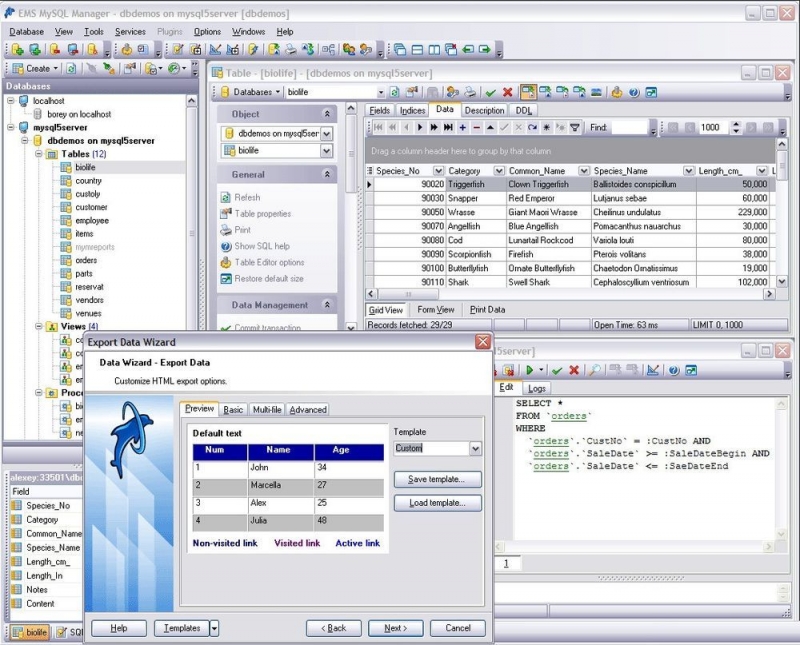Switch to the Indices tab
This screenshot has height=645, width=800.
[x=412, y=110]
